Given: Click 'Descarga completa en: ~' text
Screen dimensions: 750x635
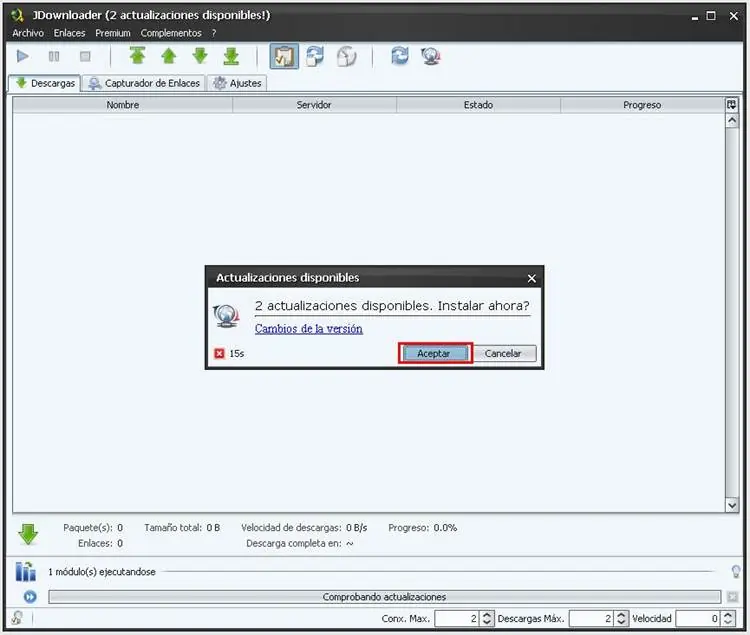Looking at the screenshot, I should pyautogui.click(x=300, y=543).
